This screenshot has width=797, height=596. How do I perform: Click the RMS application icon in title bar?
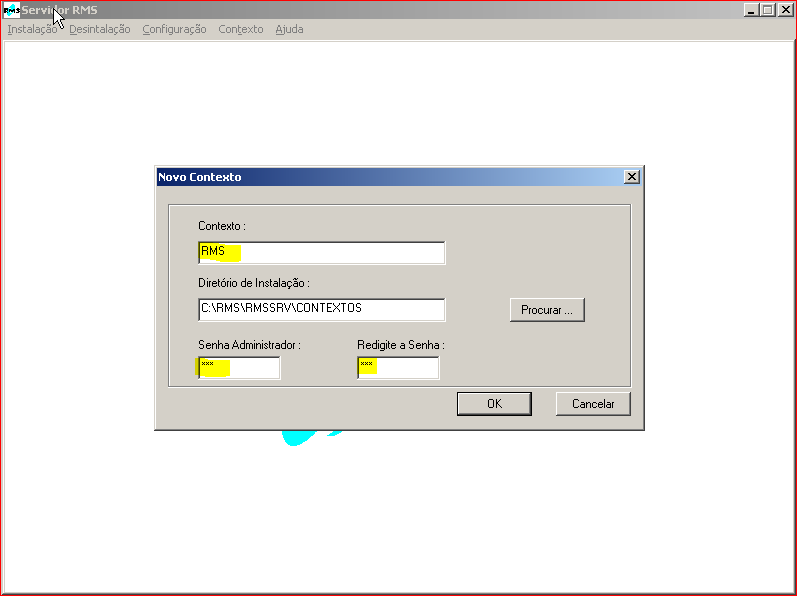click(11, 10)
